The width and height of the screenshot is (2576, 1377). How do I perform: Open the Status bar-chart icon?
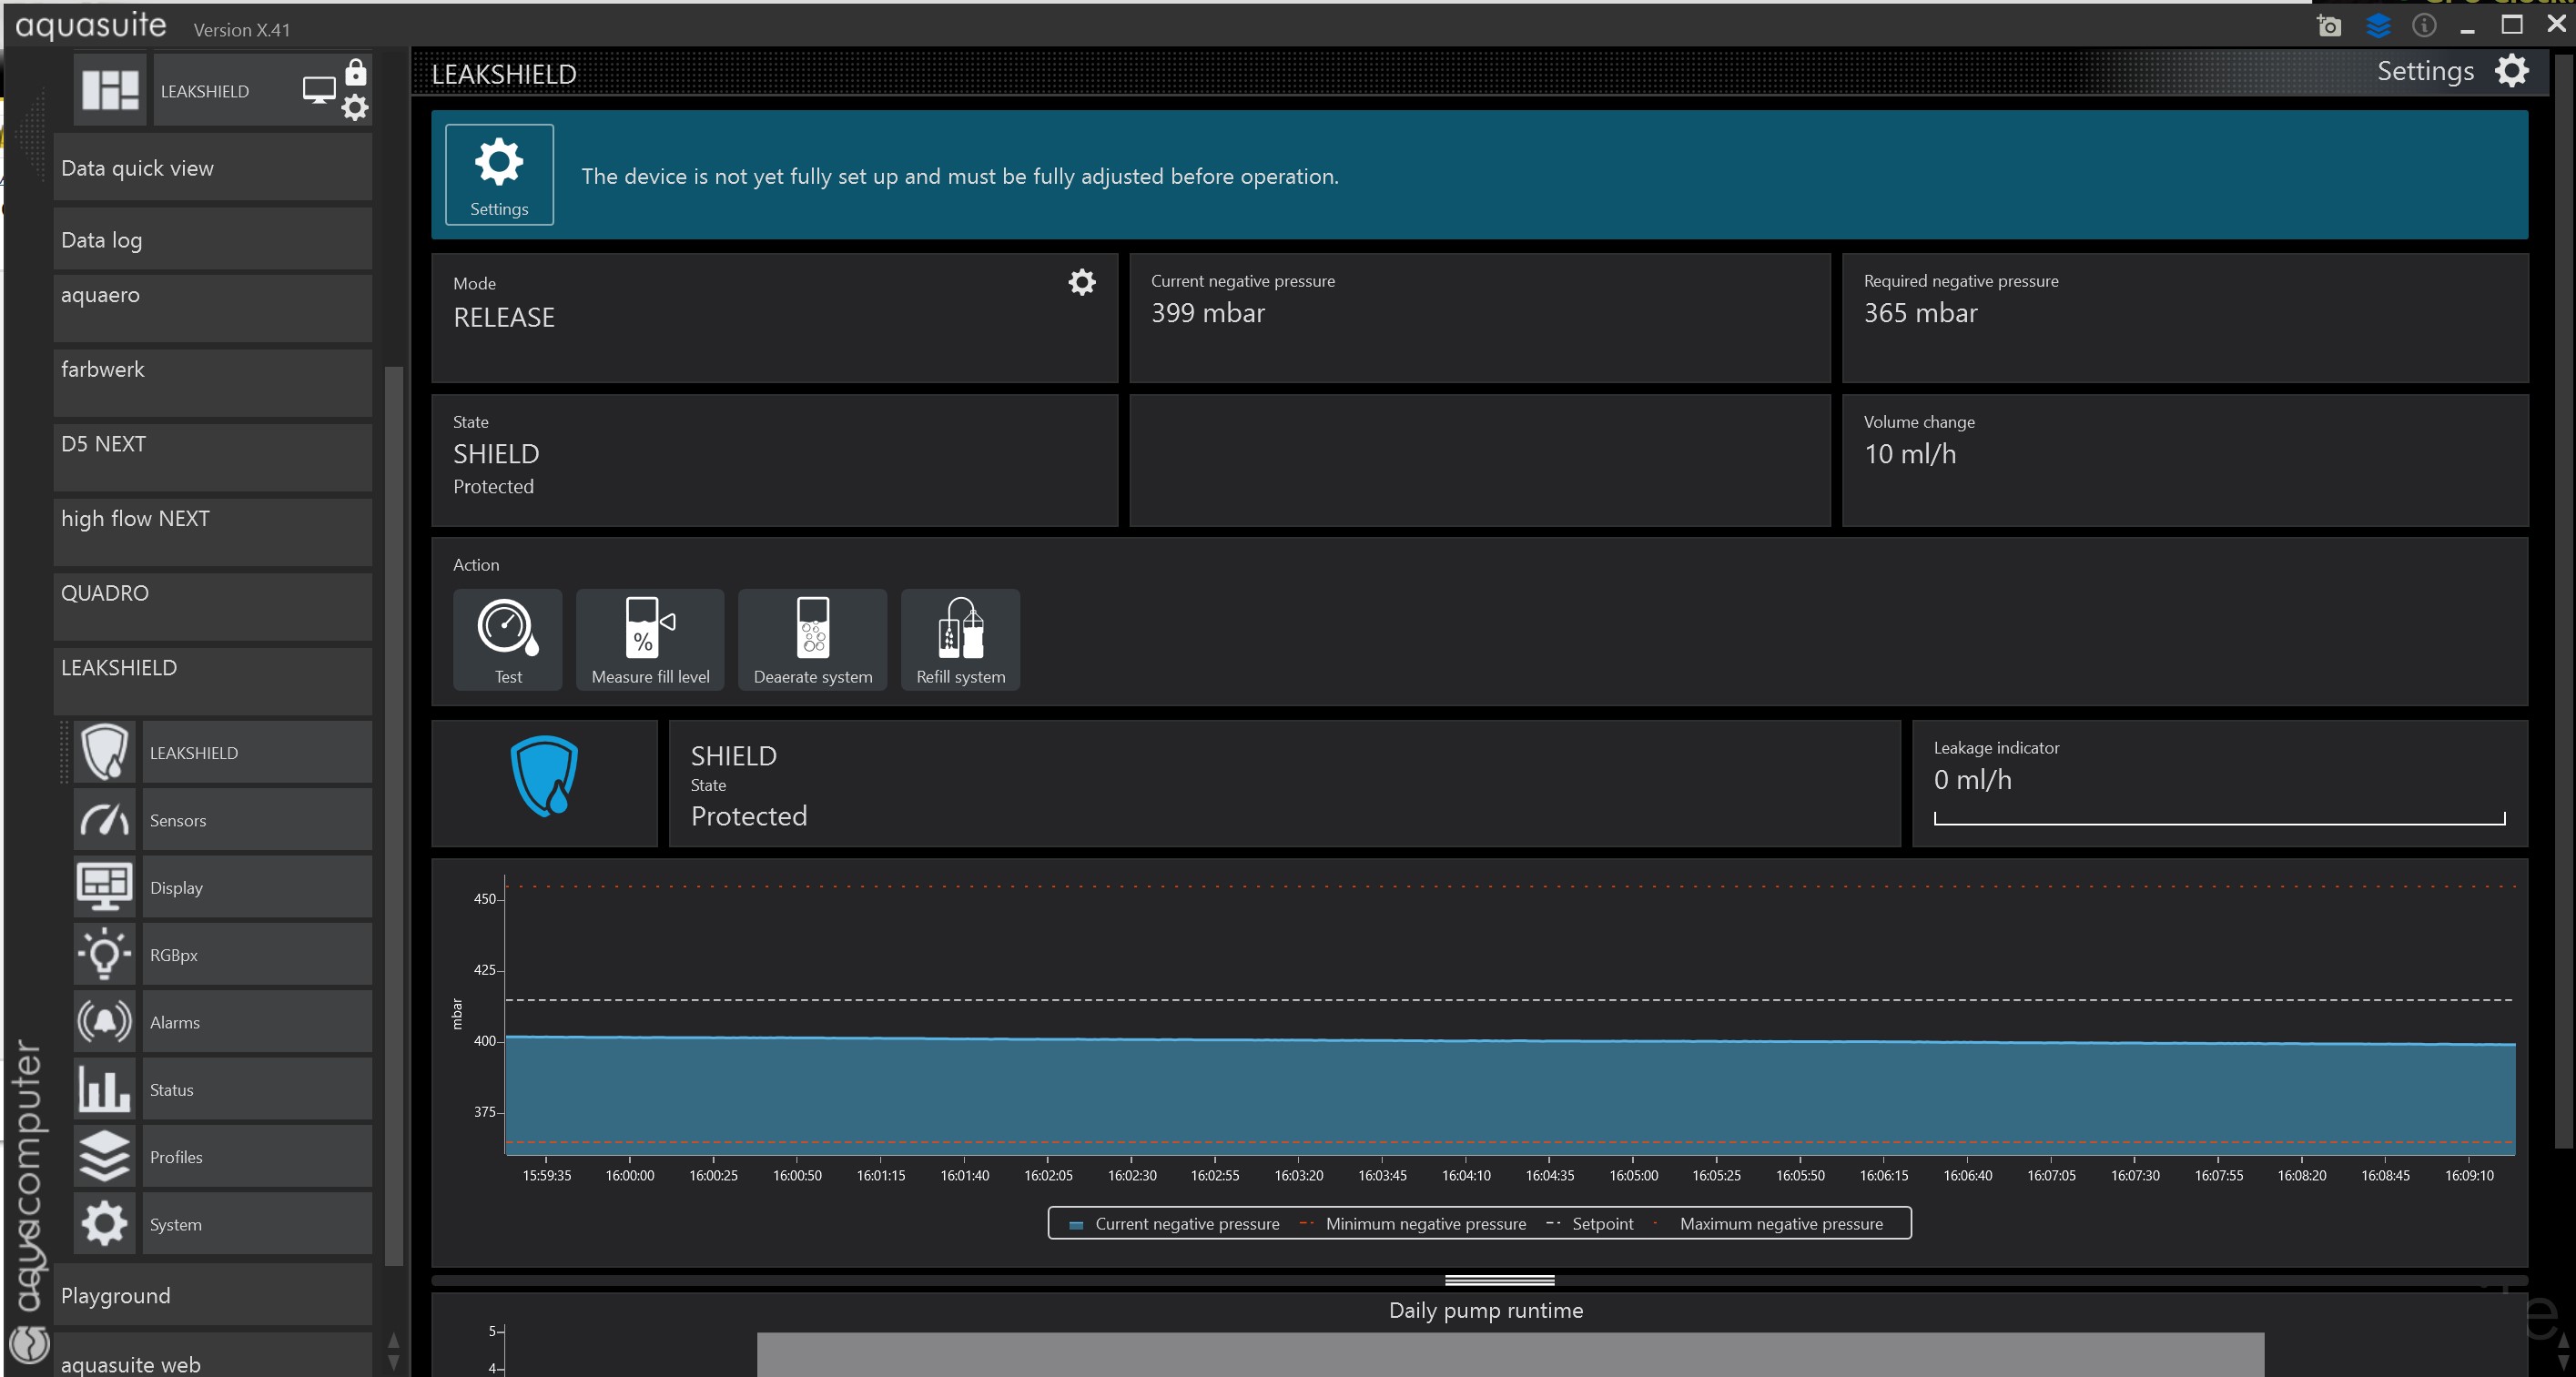pyautogui.click(x=105, y=1089)
